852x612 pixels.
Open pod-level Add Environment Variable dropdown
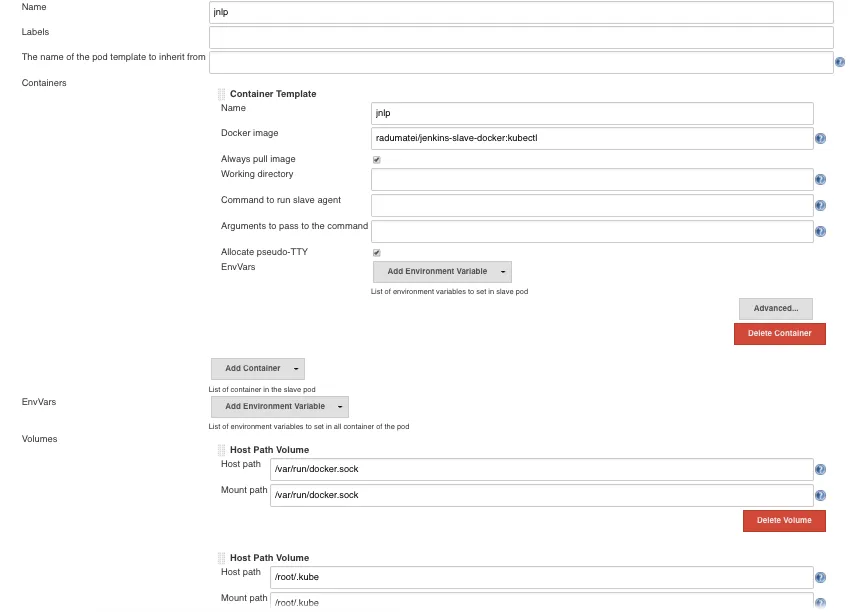280,407
